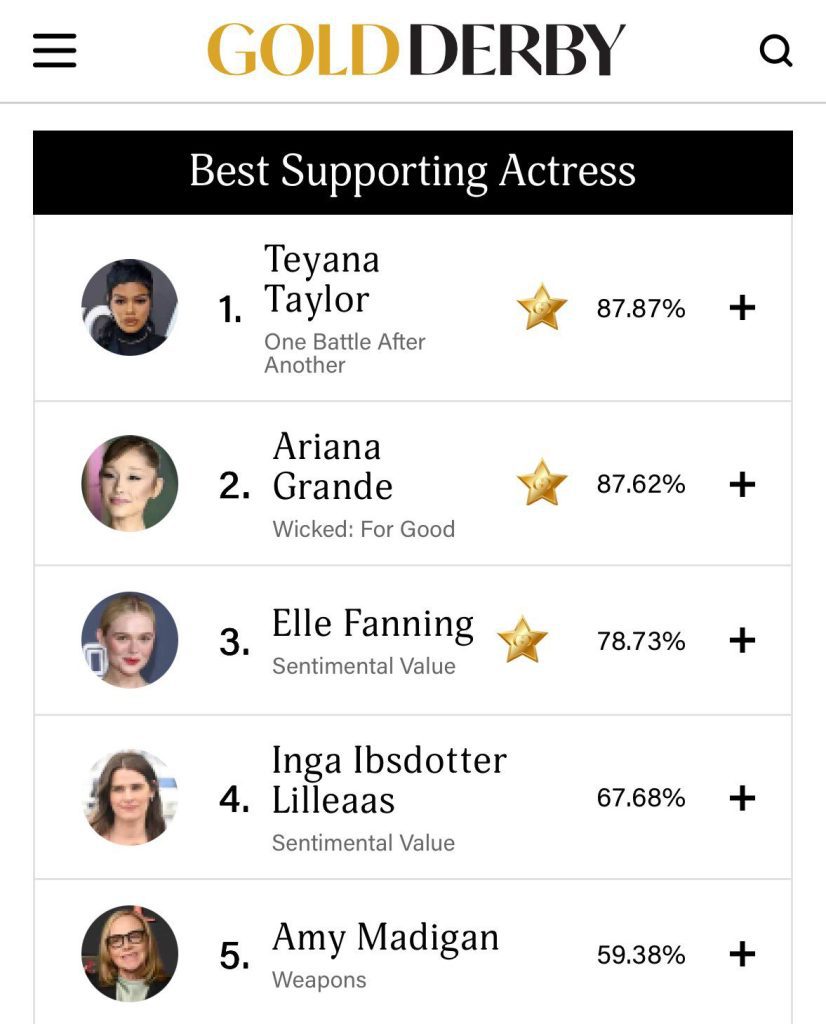Expand Ariana Grande row with plus

click(x=741, y=485)
